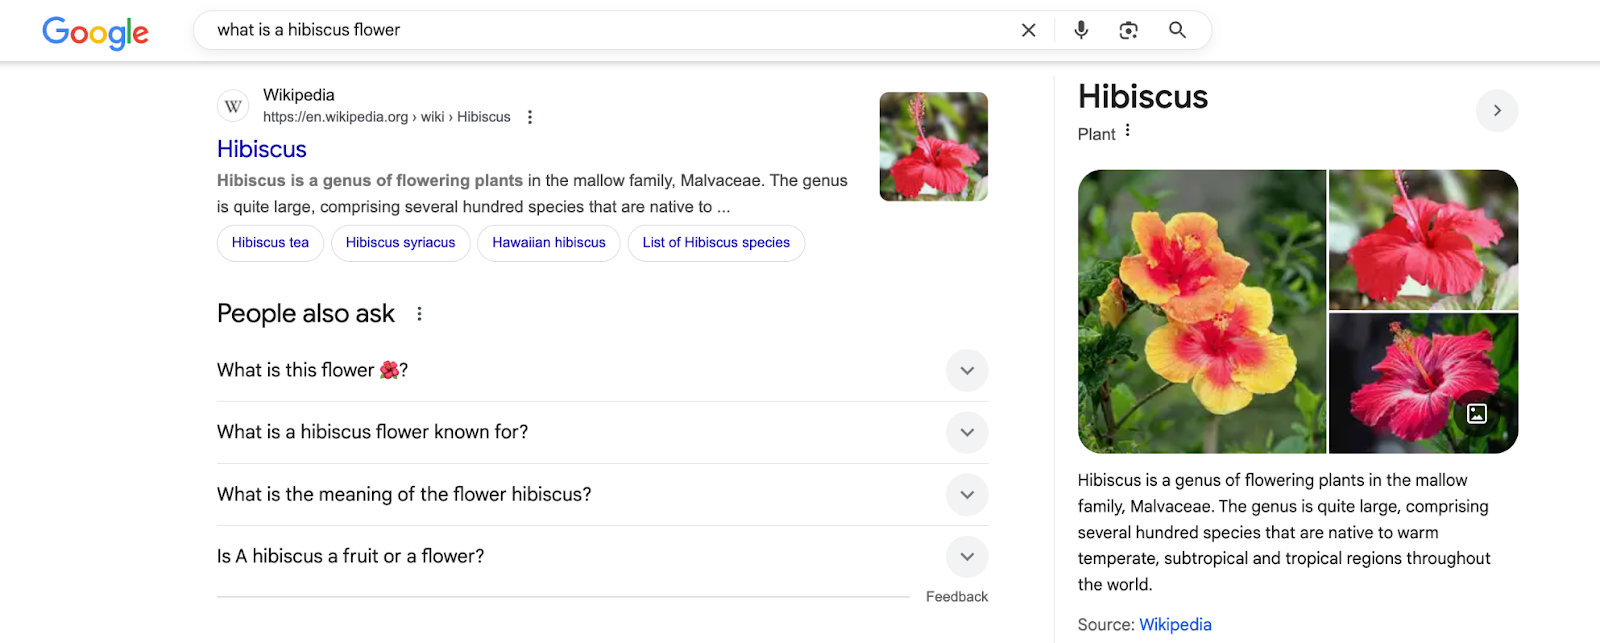Click the knowledge panel right arrow button
Screen dimensions: 1600x643
click(1496, 111)
